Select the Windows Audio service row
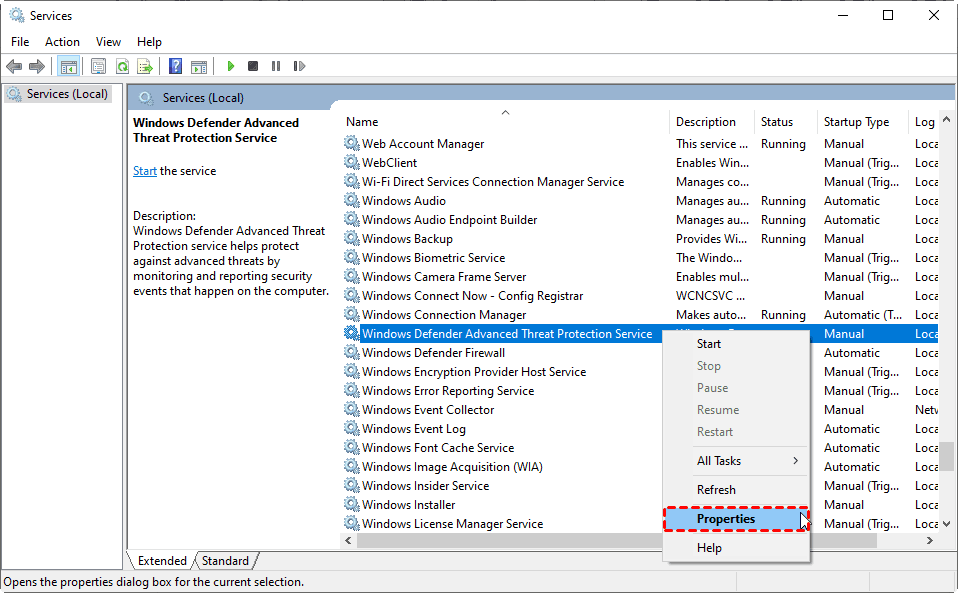The image size is (958, 593). tap(404, 201)
